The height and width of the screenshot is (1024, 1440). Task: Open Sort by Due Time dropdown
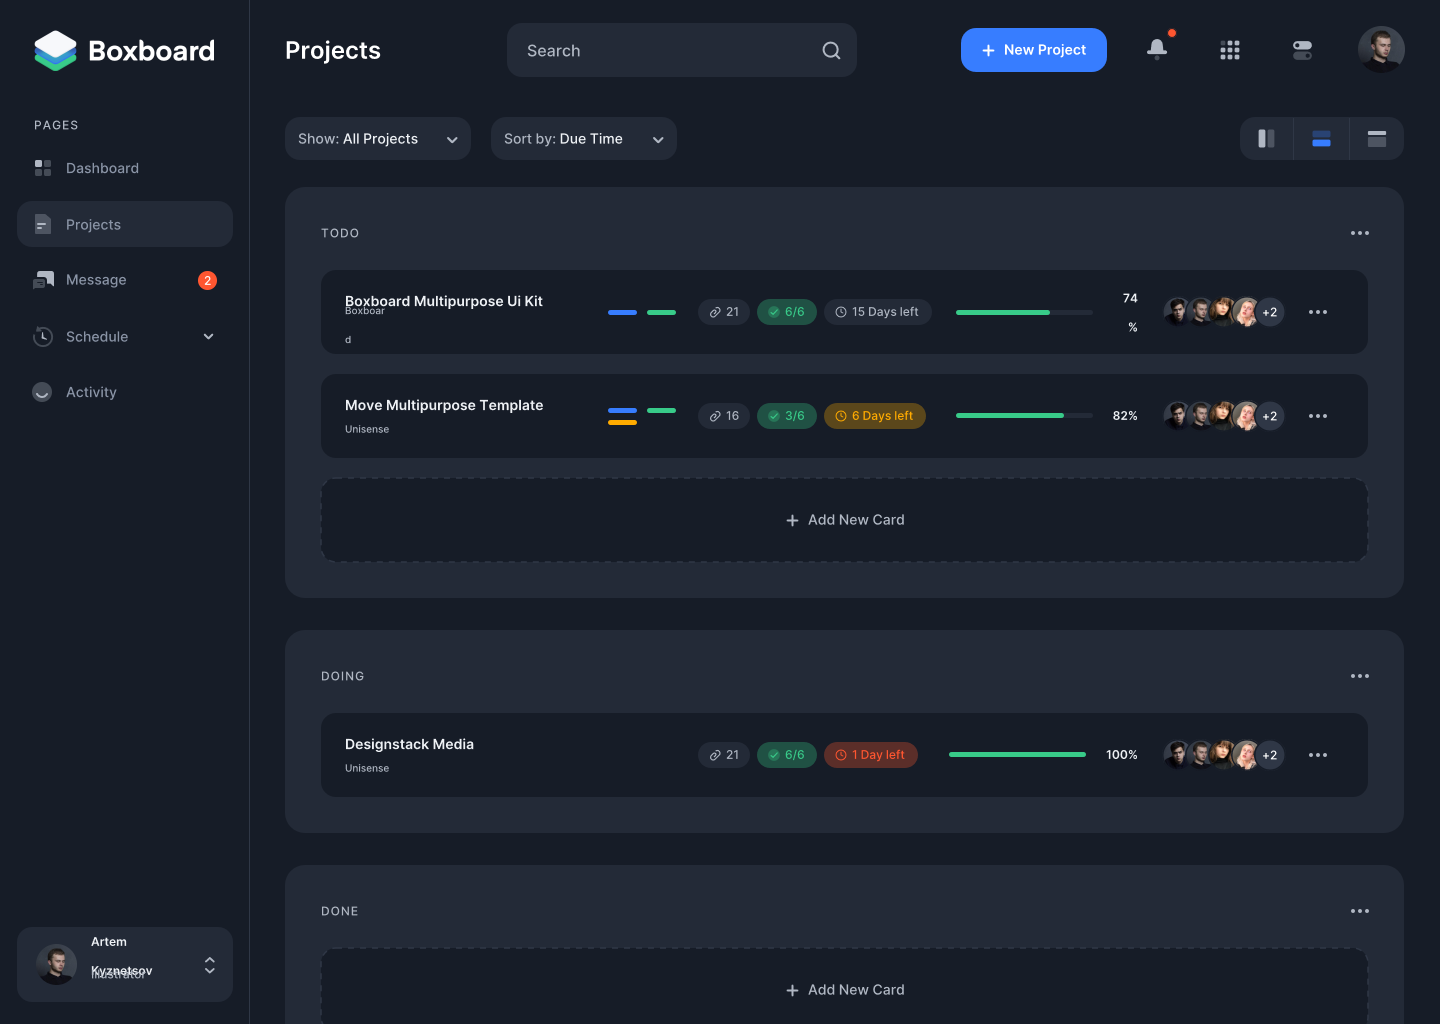(x=584, y=138)
